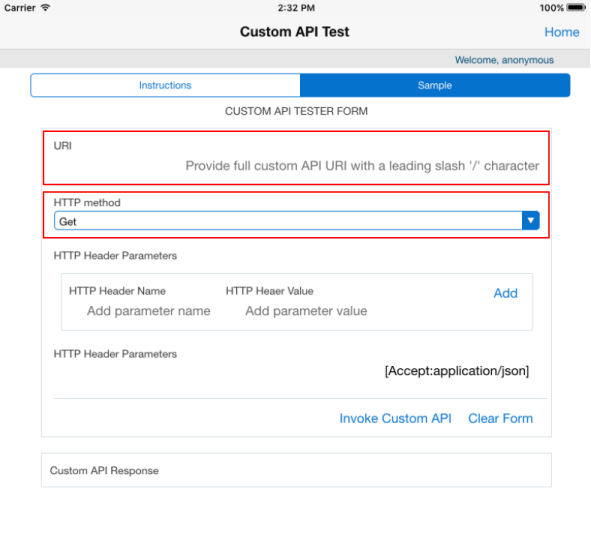Click the Wi-Fi status icon
Image resolution: width=591 pixels, height=537 pixels.
(x=45, y=8)
